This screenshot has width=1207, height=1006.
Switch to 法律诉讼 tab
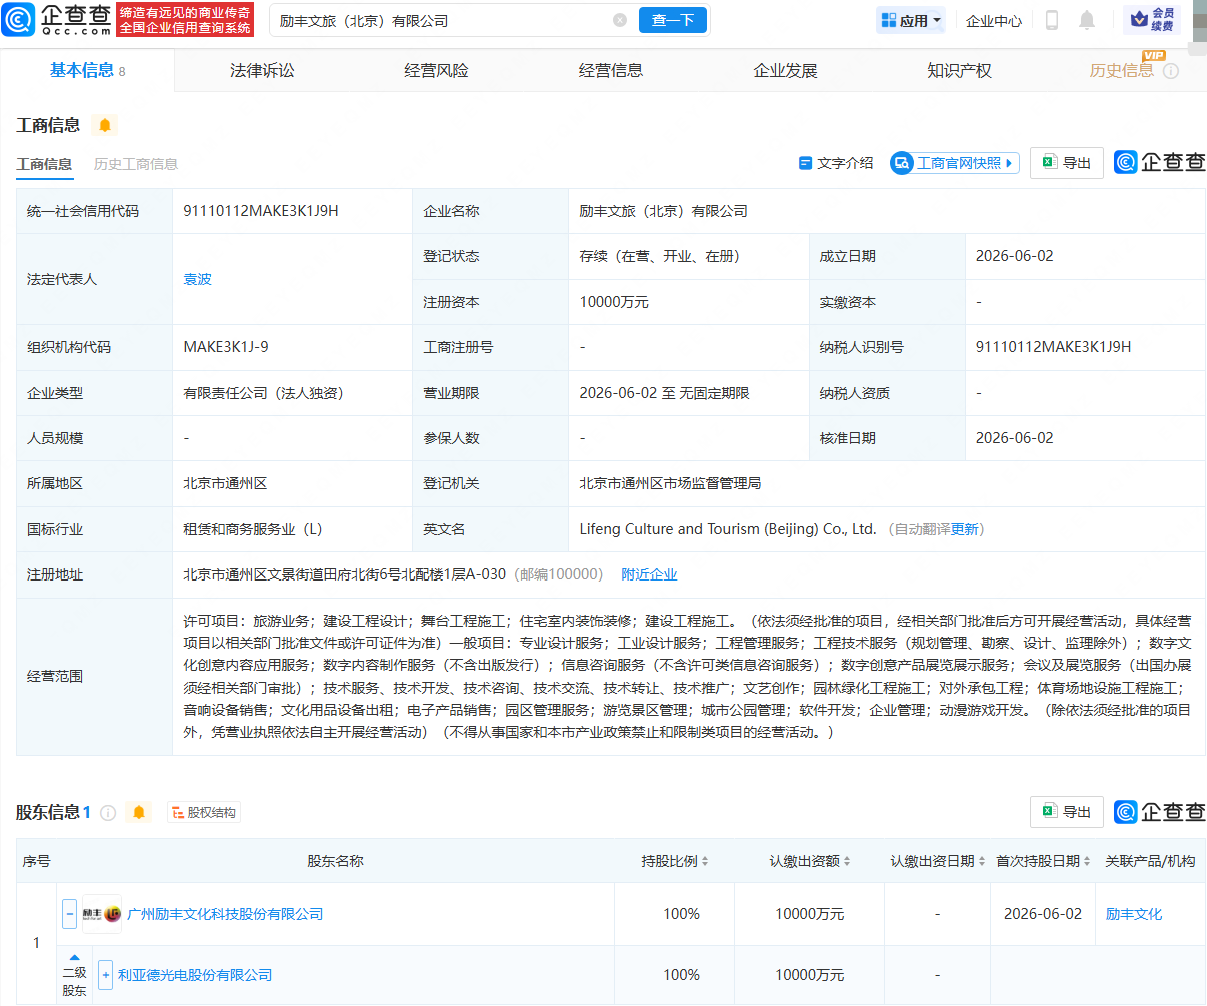click(x=262, y=70)
